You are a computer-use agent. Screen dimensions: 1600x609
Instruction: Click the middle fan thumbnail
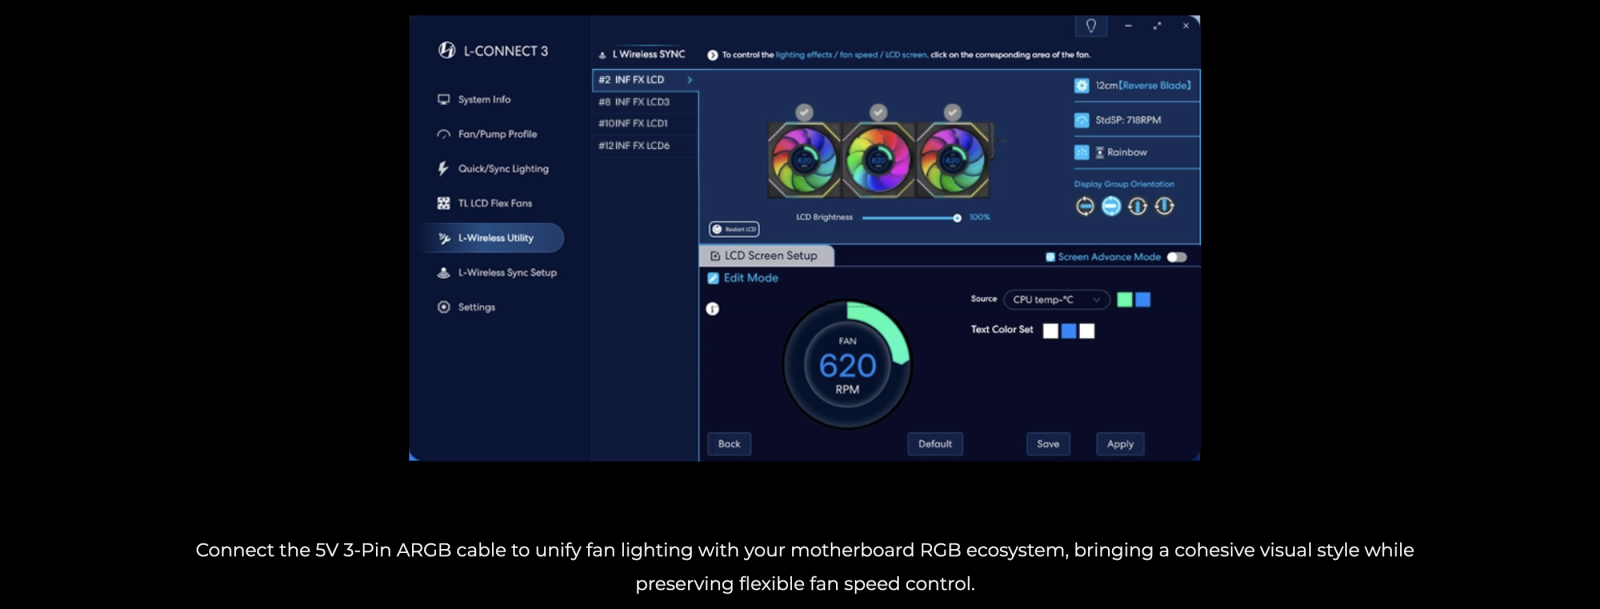pos(878,160)
